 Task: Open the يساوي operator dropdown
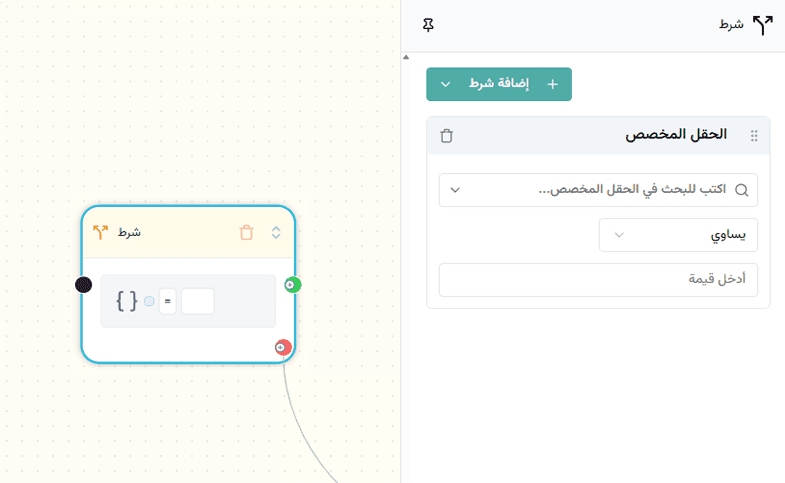pyautogui.click(x=678, y=235)
